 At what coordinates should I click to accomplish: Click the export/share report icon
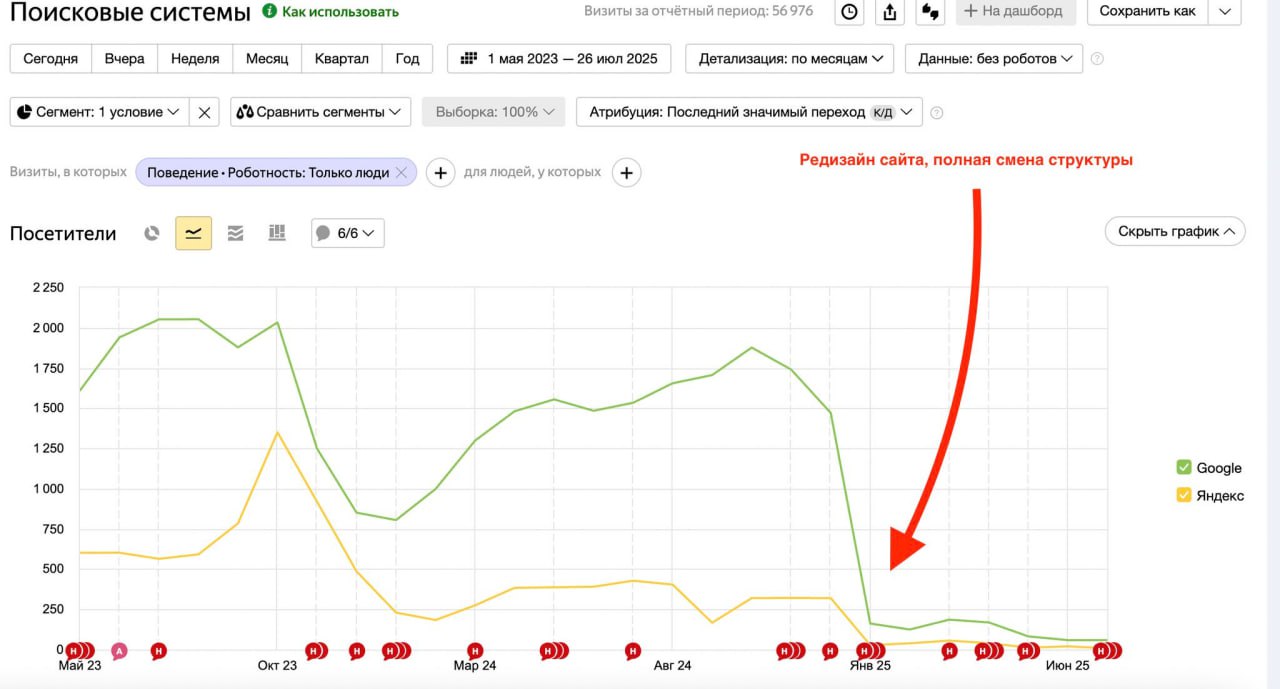click(x=889, y=12)
